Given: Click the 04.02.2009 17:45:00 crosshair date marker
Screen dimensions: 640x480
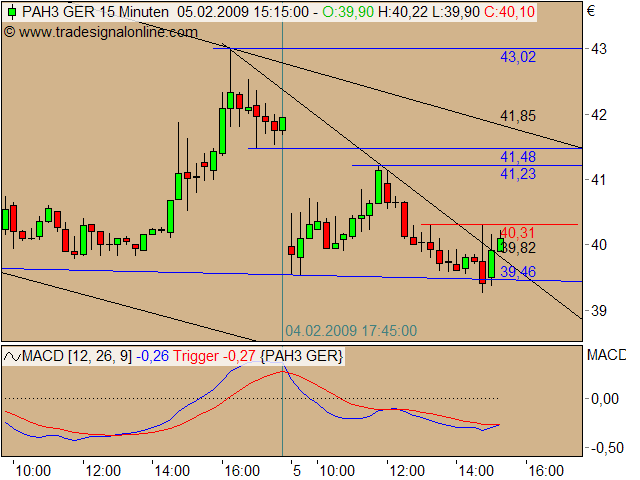Looking at the screenshot, I should pos(351,330).
